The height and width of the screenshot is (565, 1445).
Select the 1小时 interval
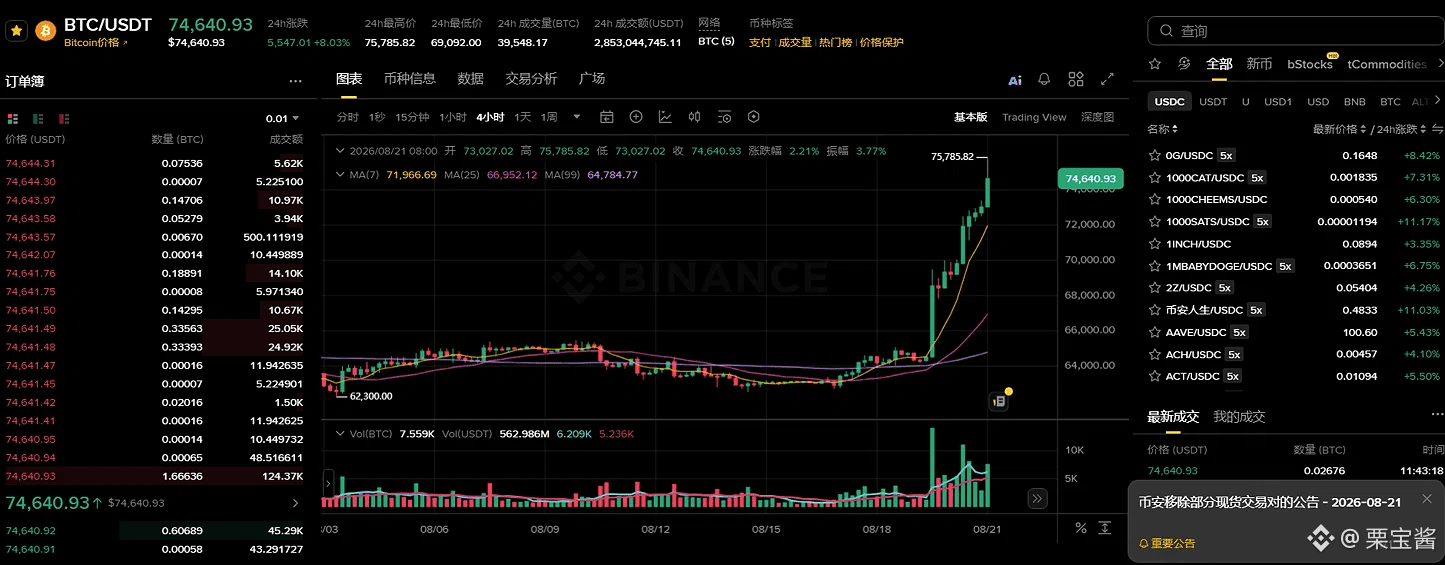point(453,117)
